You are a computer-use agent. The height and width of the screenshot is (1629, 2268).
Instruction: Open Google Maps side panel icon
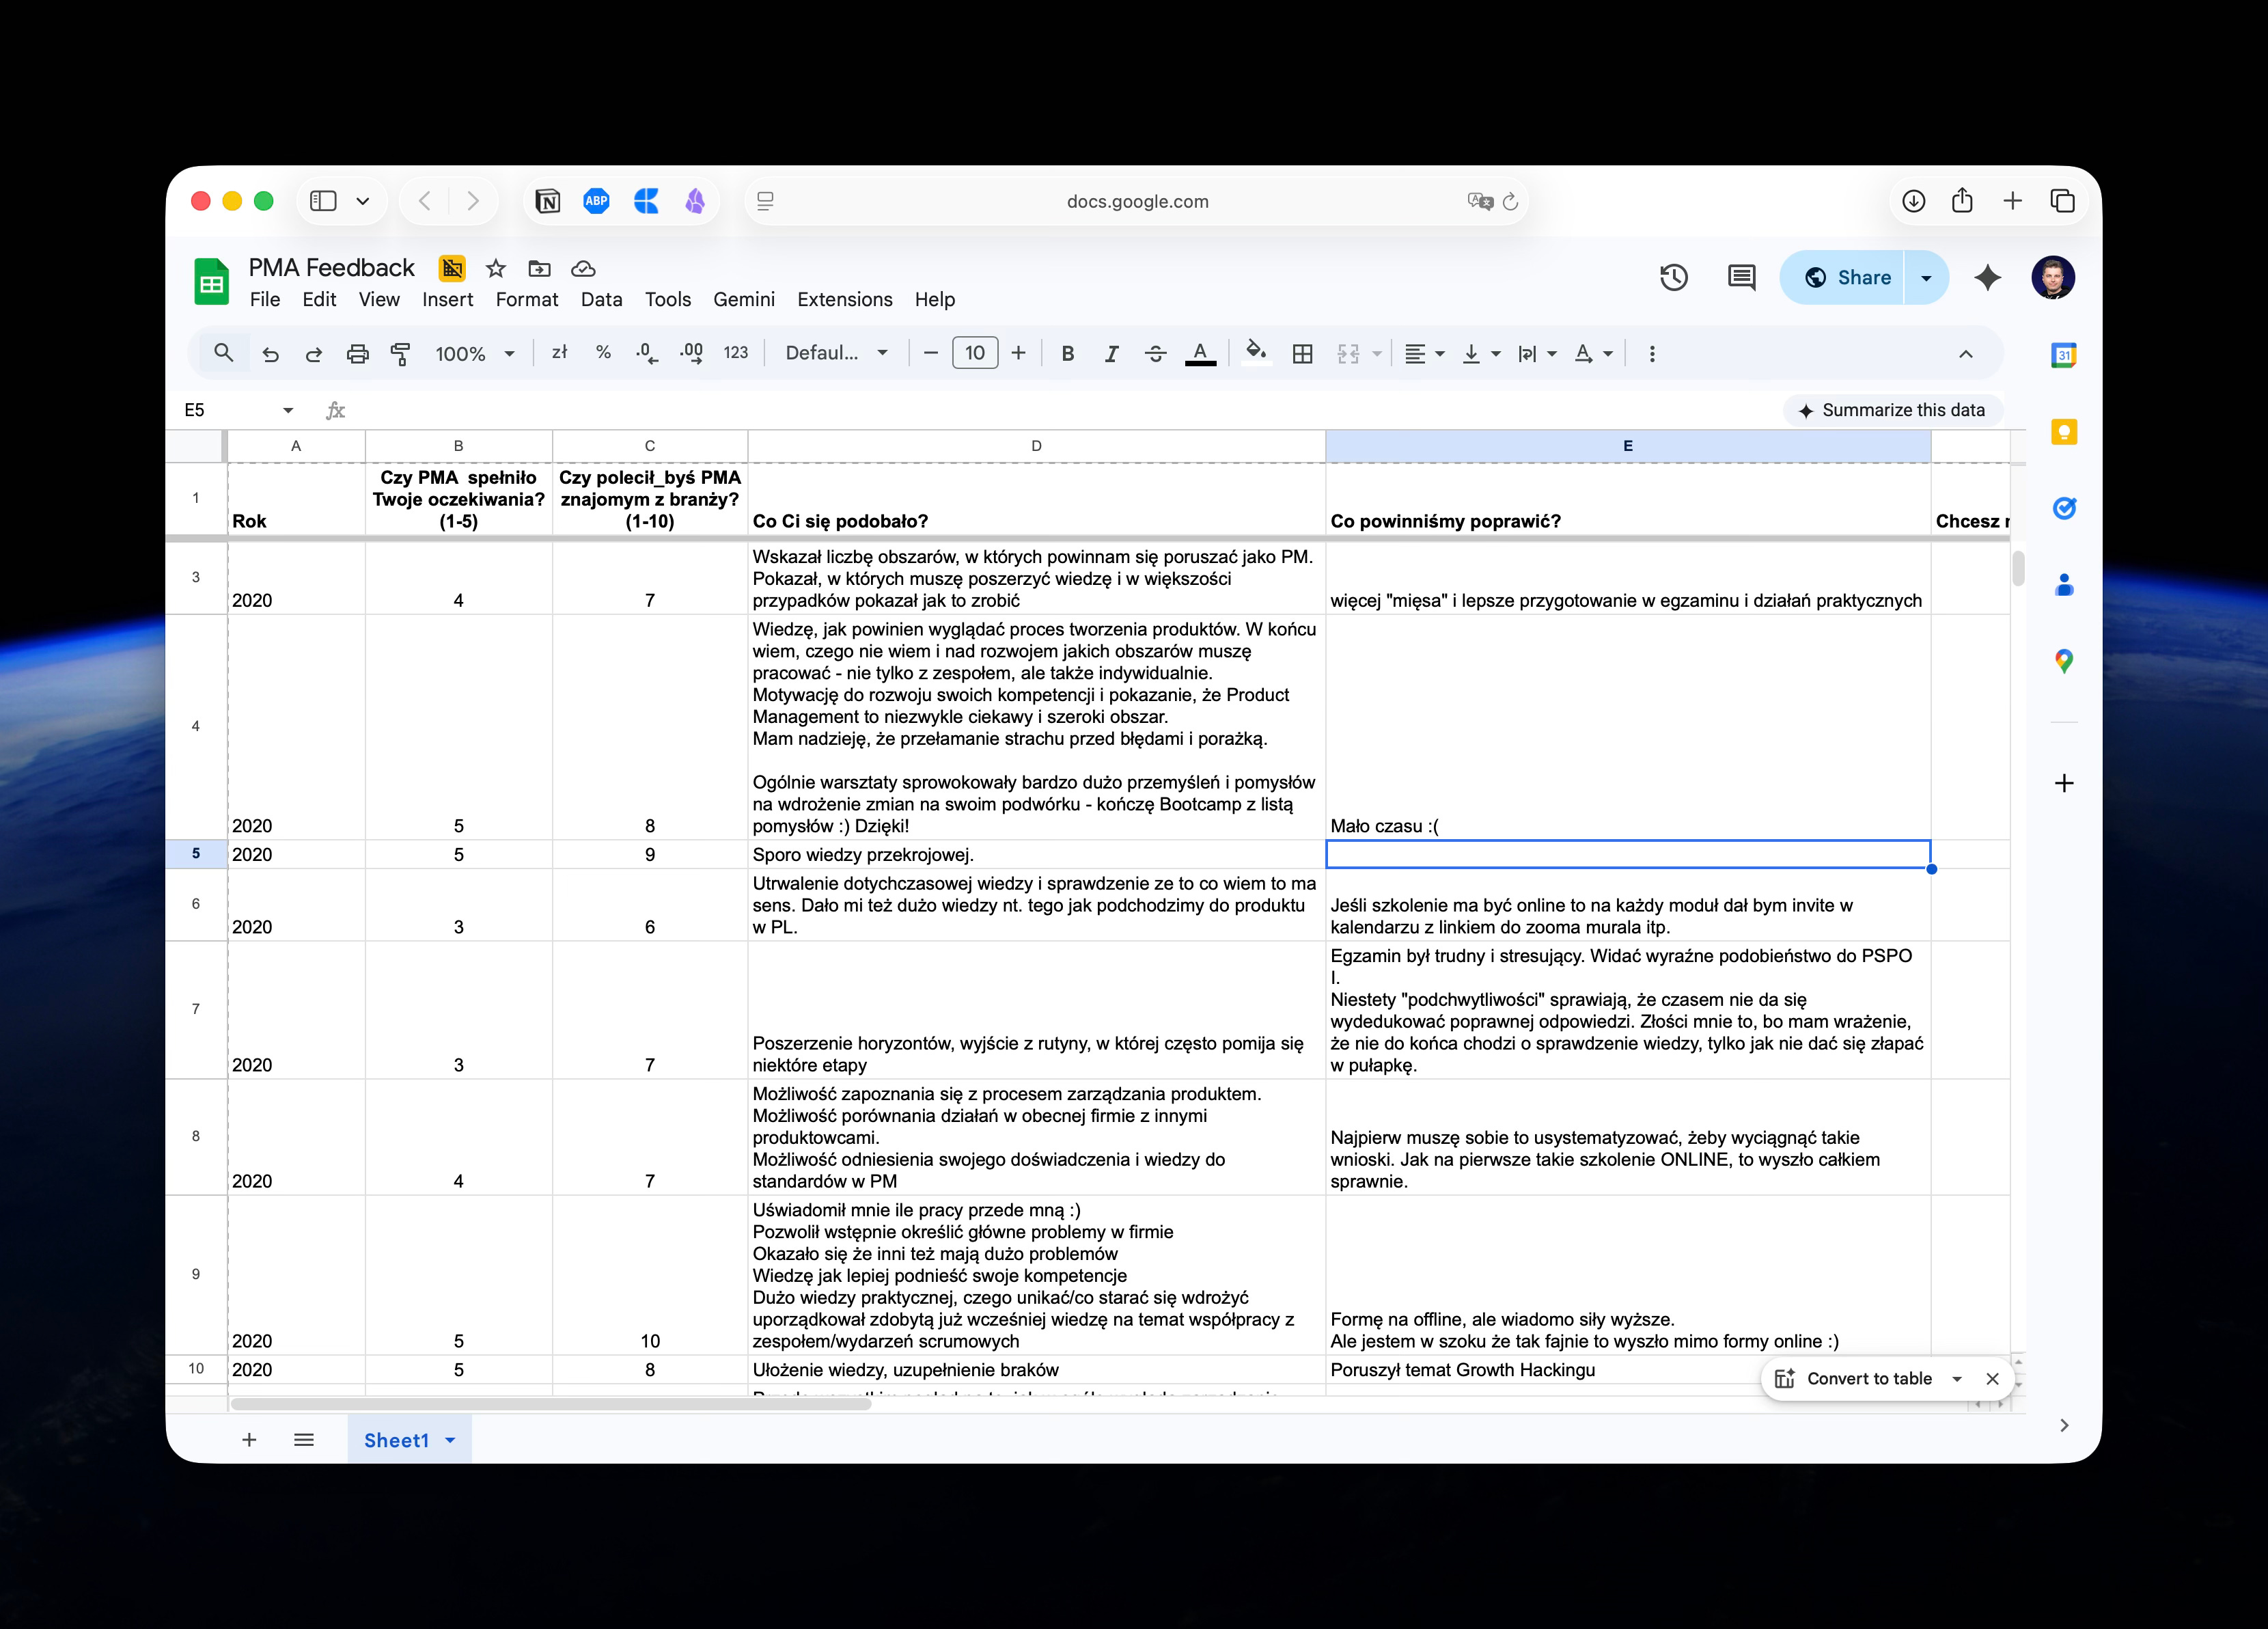point(2063,661)
